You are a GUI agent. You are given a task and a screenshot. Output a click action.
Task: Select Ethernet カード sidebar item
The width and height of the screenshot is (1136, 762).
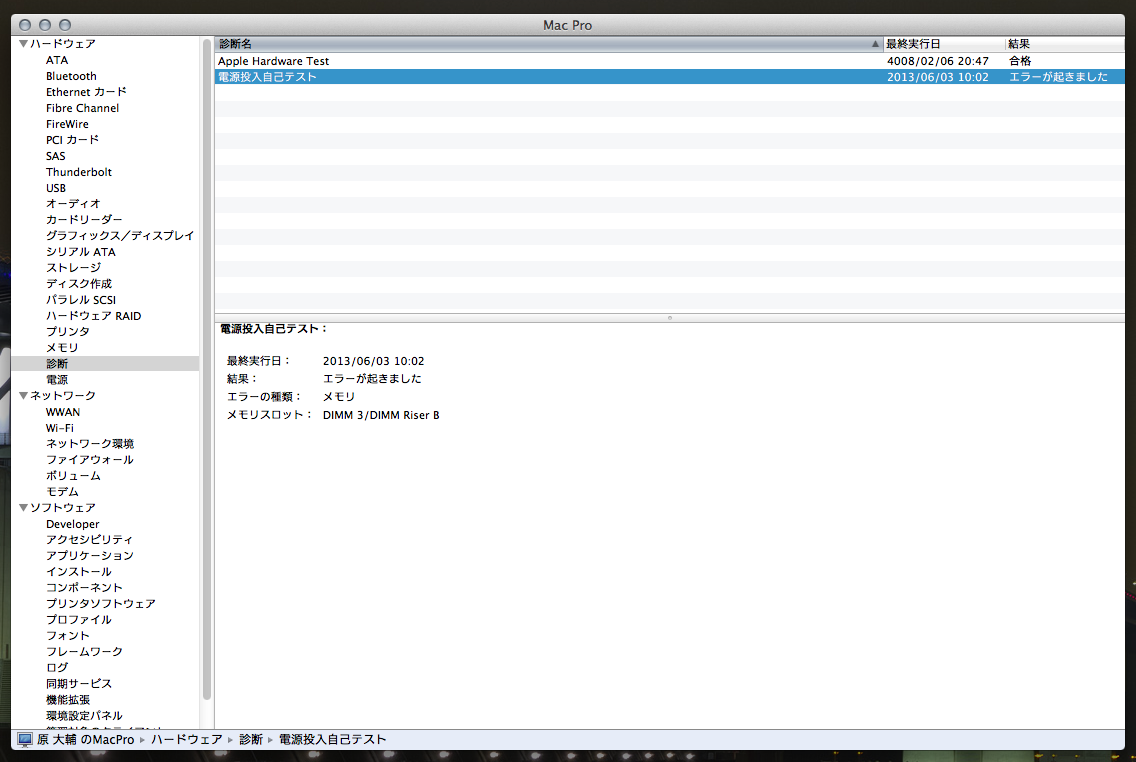pyautogui.click(x=85, y=92)
